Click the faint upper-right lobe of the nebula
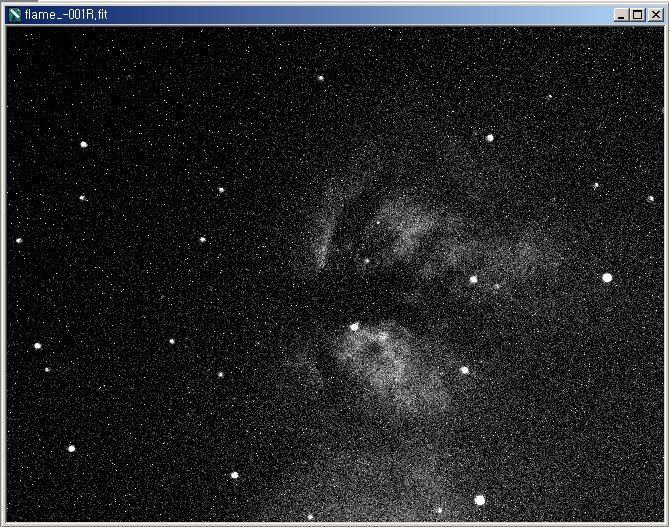 500,250
